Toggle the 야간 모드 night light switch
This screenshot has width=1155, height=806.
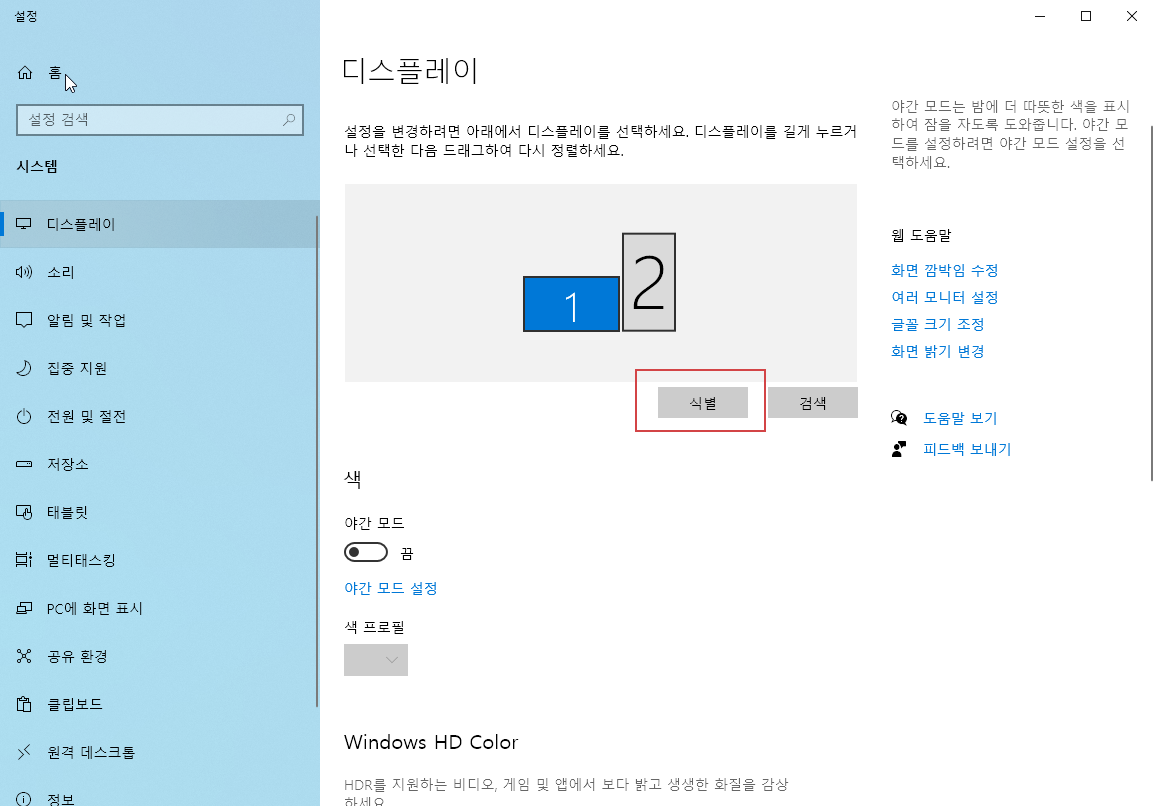(366, 552)
